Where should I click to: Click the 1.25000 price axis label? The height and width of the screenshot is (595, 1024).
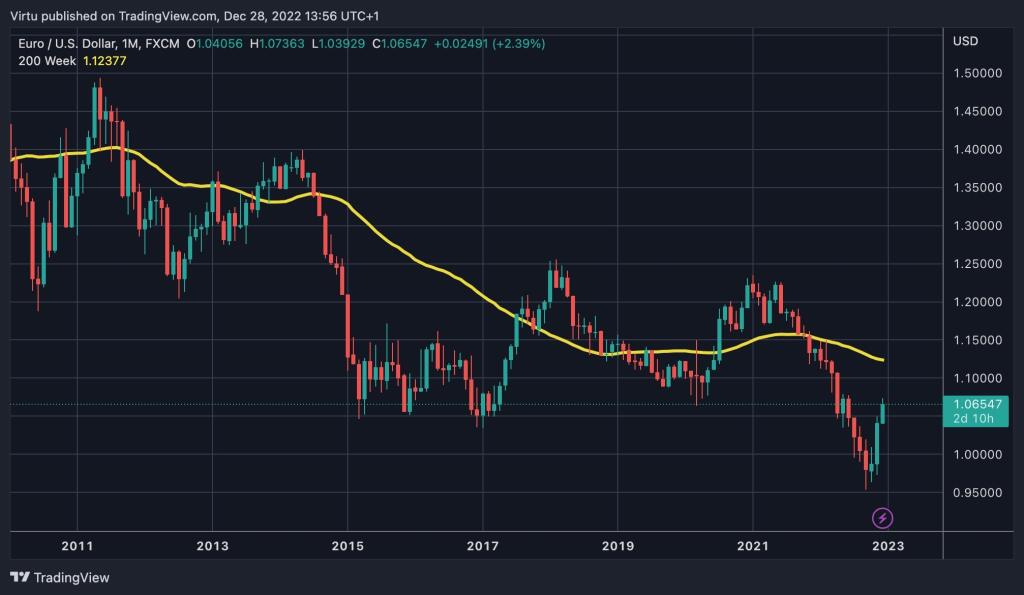coord(978,264)
